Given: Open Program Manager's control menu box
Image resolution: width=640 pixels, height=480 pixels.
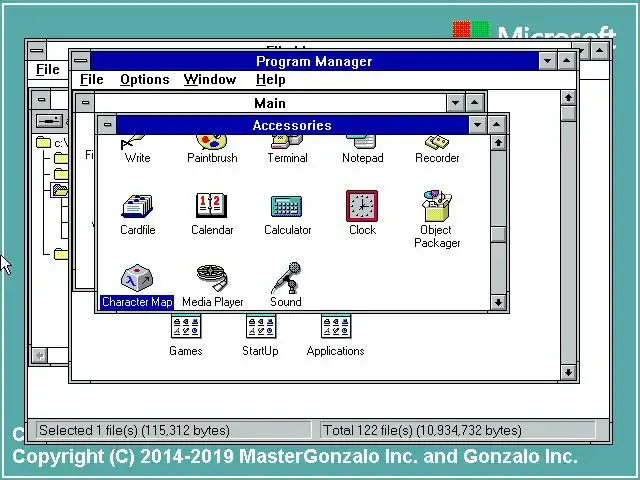Looking at the screenshot, I should [81, 61].
